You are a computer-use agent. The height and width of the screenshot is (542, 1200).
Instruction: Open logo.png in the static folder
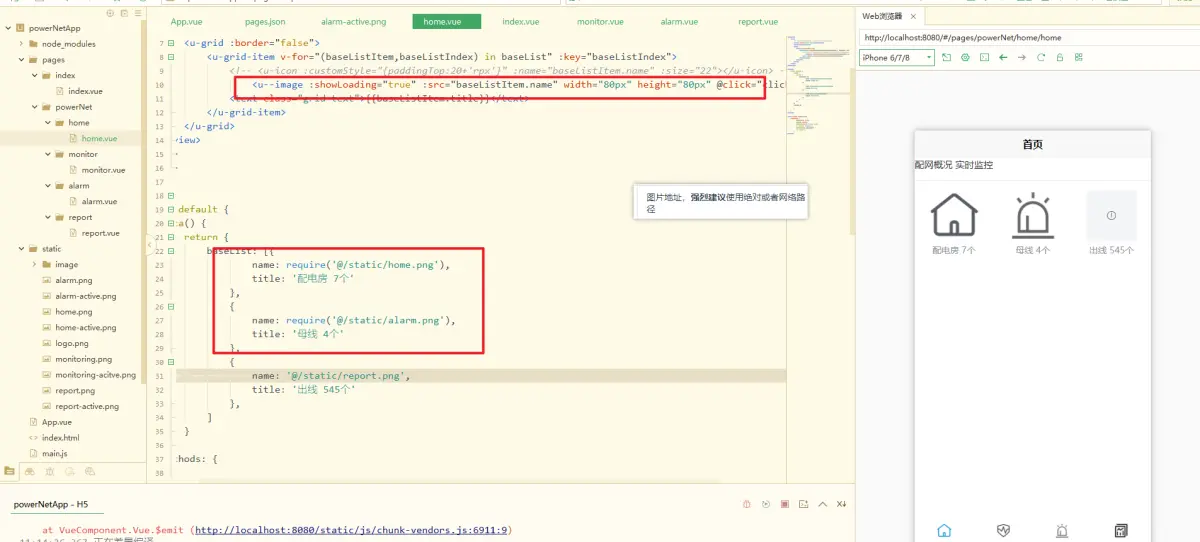71,343
